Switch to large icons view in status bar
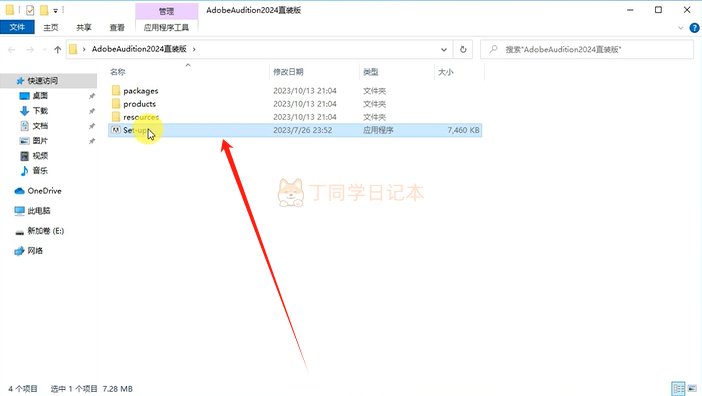 pos(692,388)
